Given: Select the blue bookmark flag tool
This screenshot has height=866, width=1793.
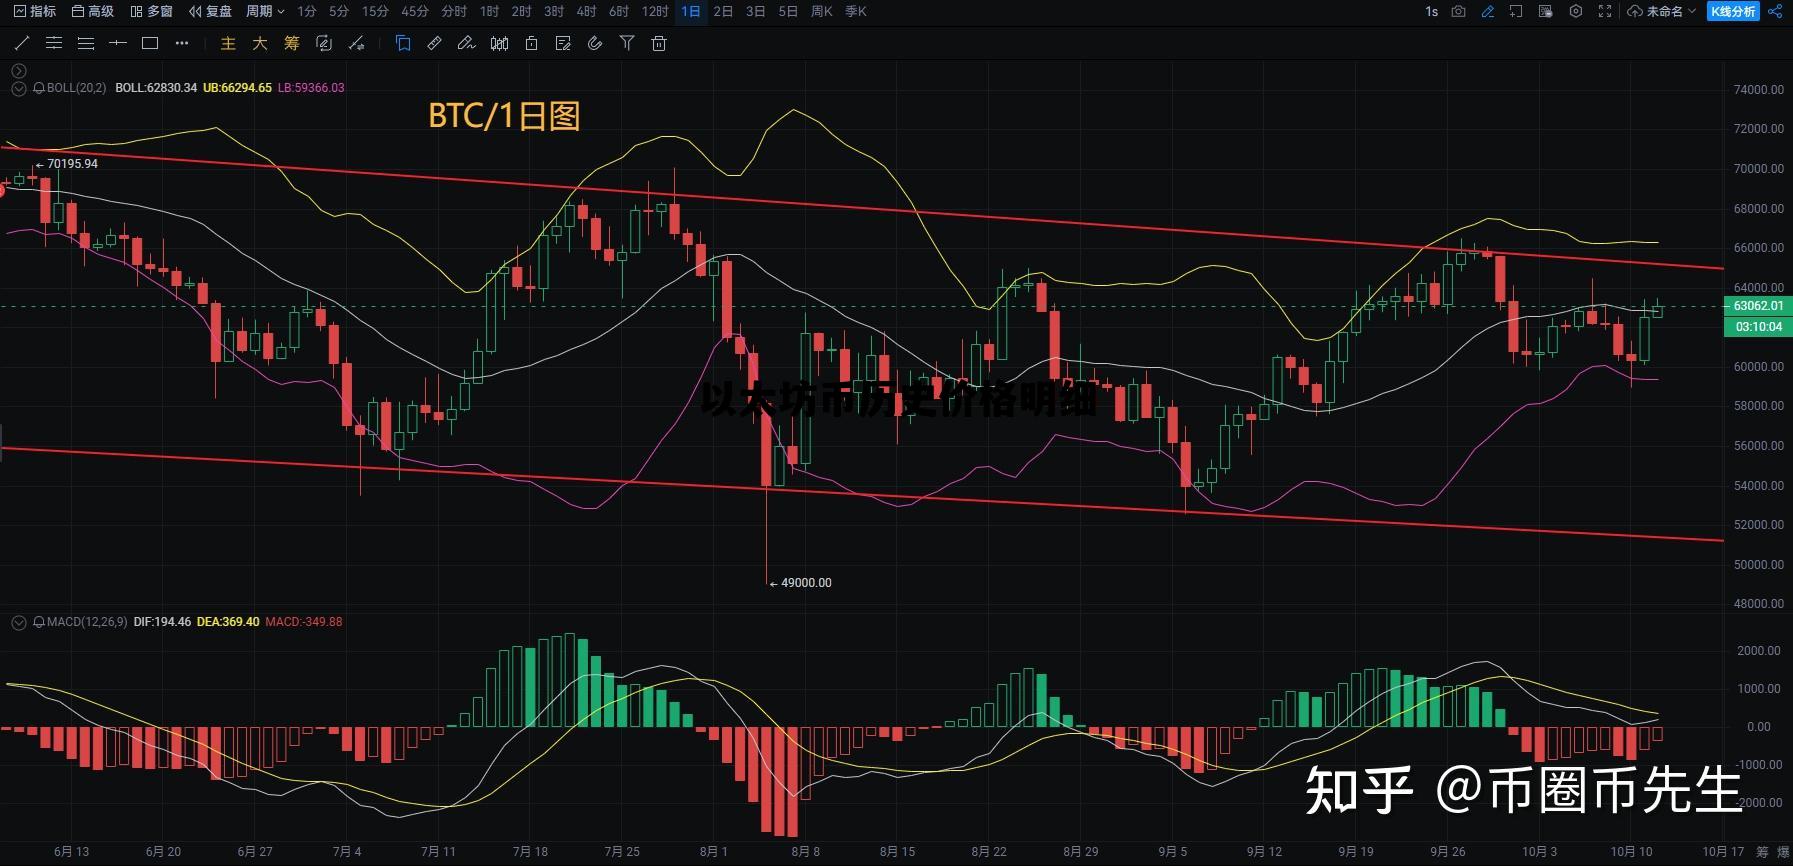Looking at the screenshot, I should click(403, 43).
